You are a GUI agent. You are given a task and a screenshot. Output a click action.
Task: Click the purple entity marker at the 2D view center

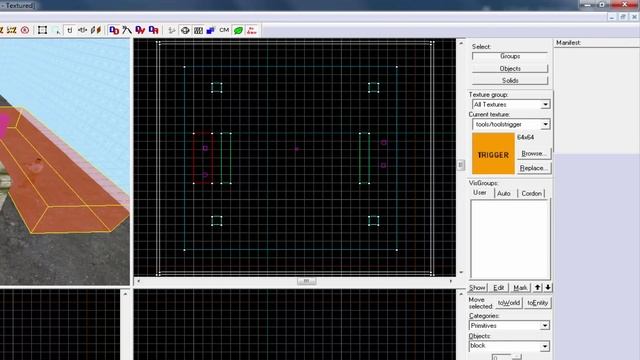point(296,149)
